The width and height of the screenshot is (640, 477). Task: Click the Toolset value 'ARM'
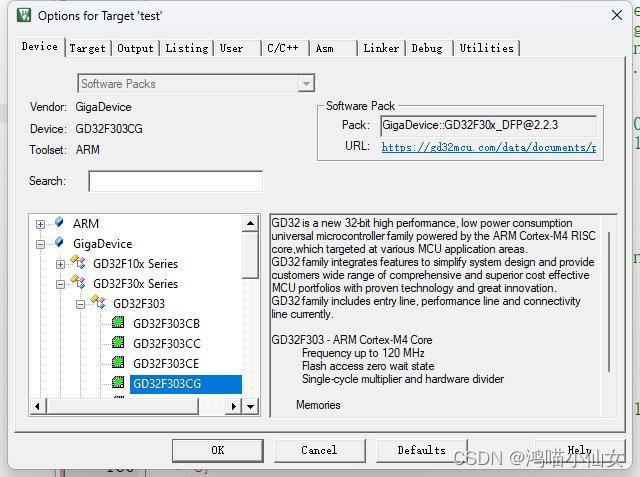[87, 150]
